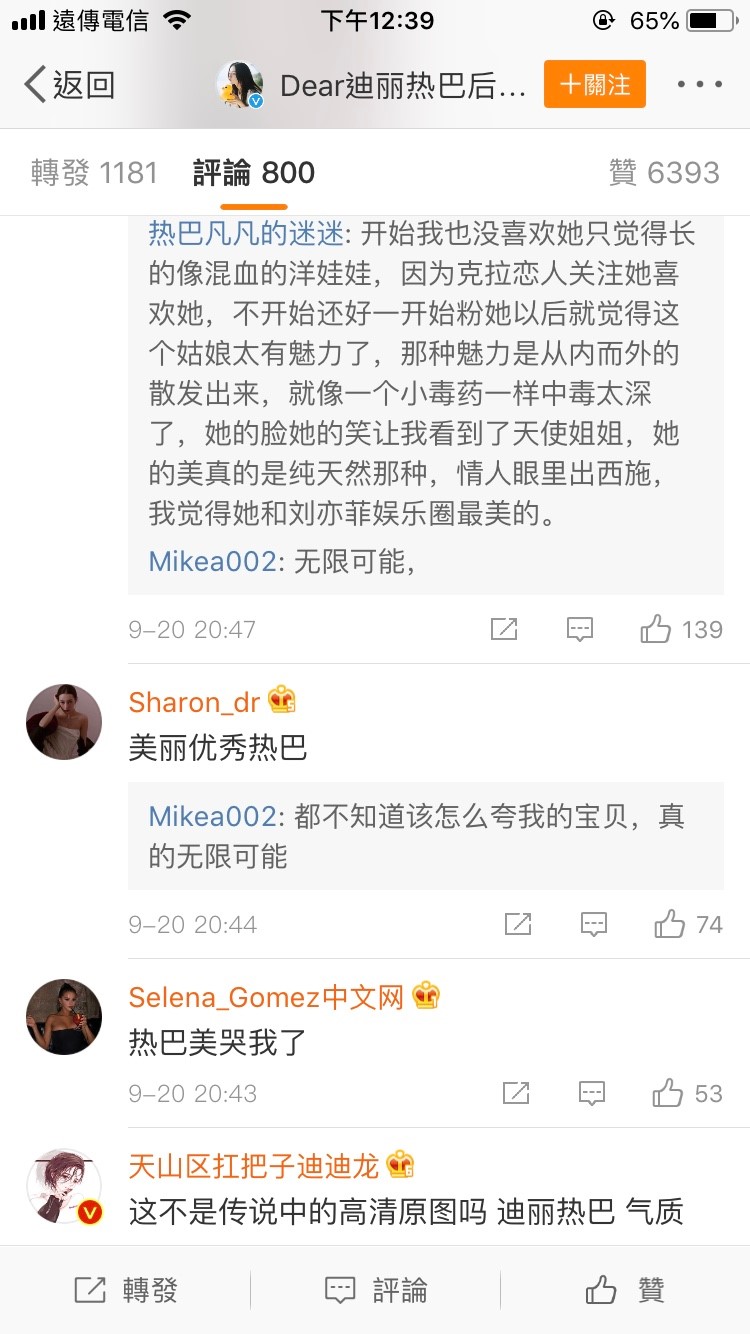Repost the Sharon_dr comment using share icon

coord(518,924)
